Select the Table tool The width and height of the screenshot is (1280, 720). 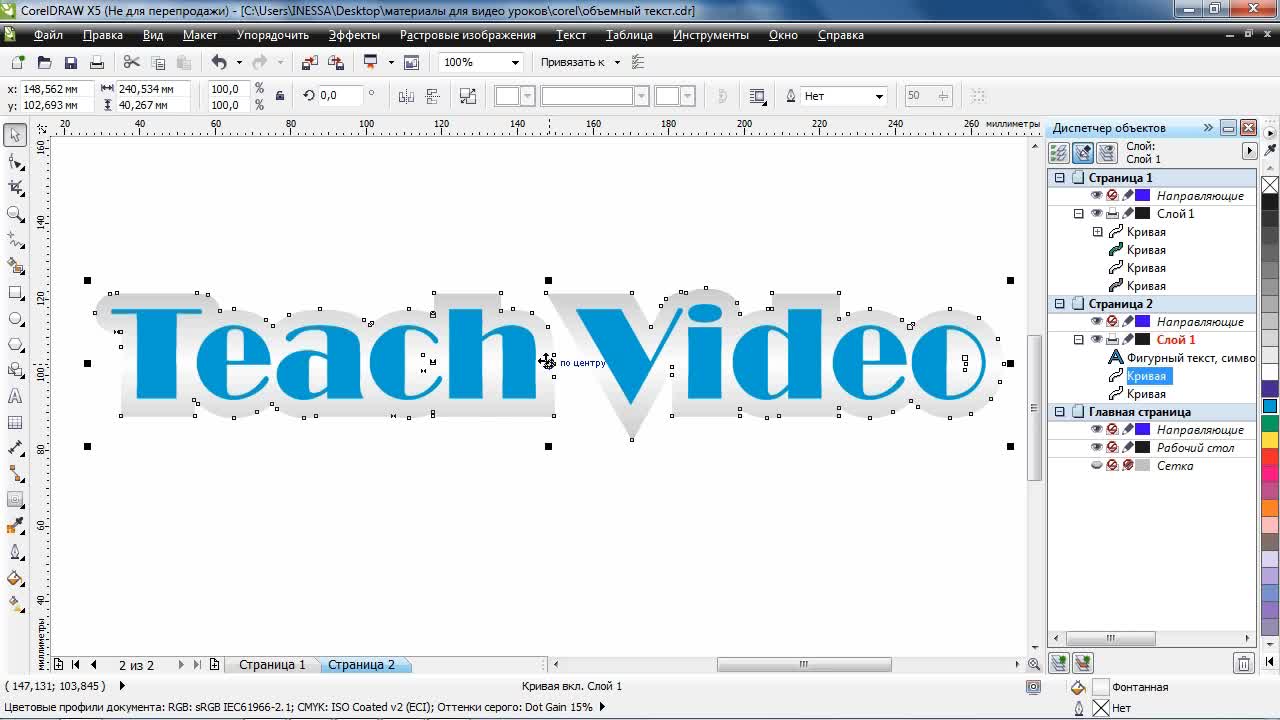(15, 422)
